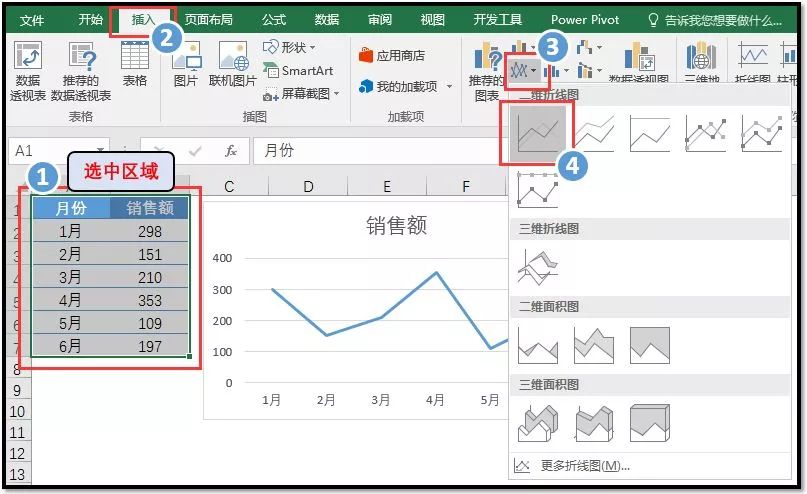Click the fx insert function icon
Image resolution: width=807 pixels, height=494 pixels.
tap(231, 151)
